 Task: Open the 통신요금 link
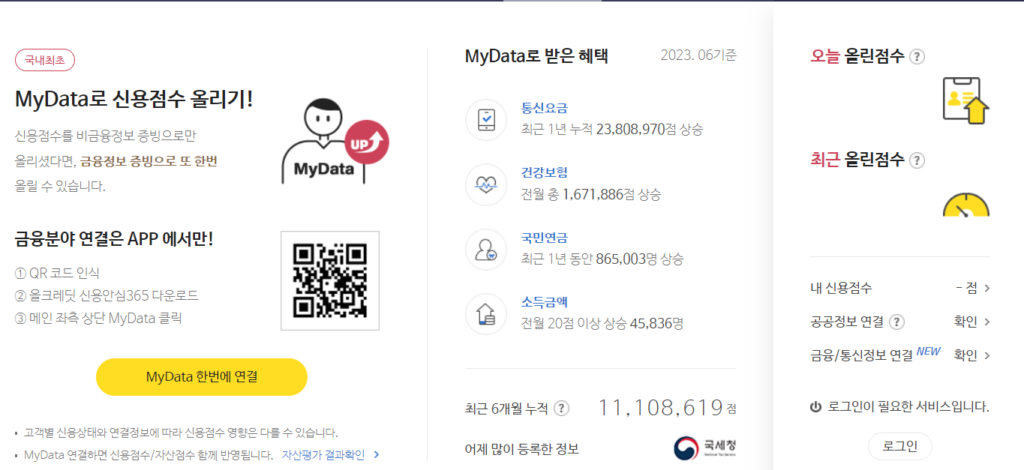tap(544, 108)
